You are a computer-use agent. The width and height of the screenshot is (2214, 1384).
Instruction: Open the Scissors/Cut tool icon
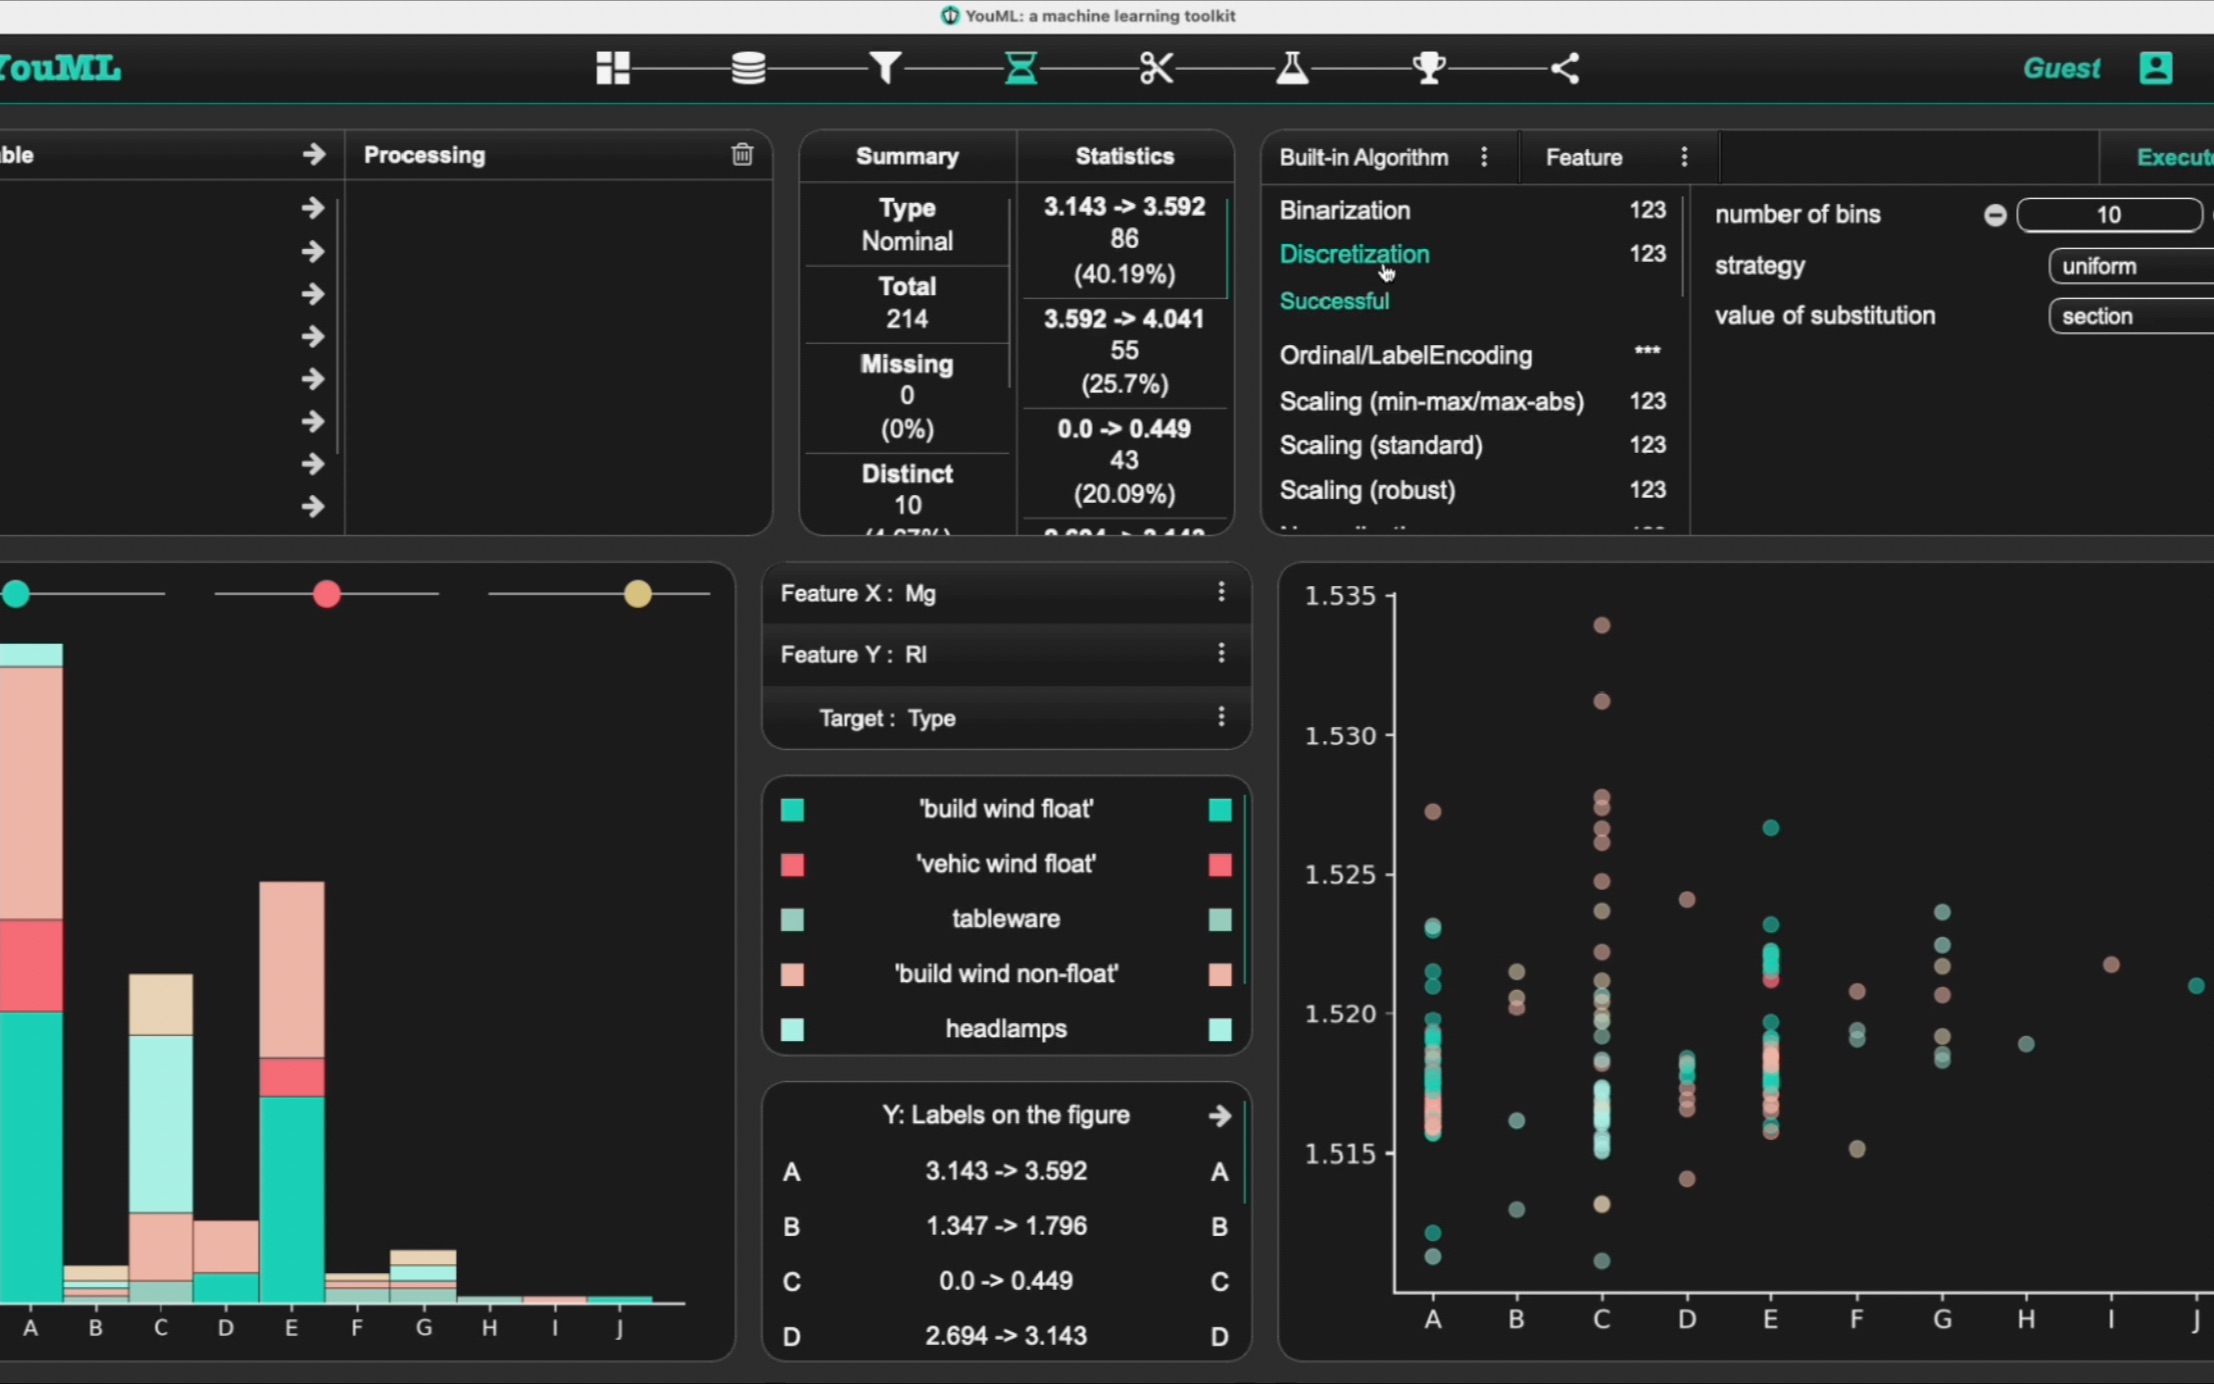1154,69
